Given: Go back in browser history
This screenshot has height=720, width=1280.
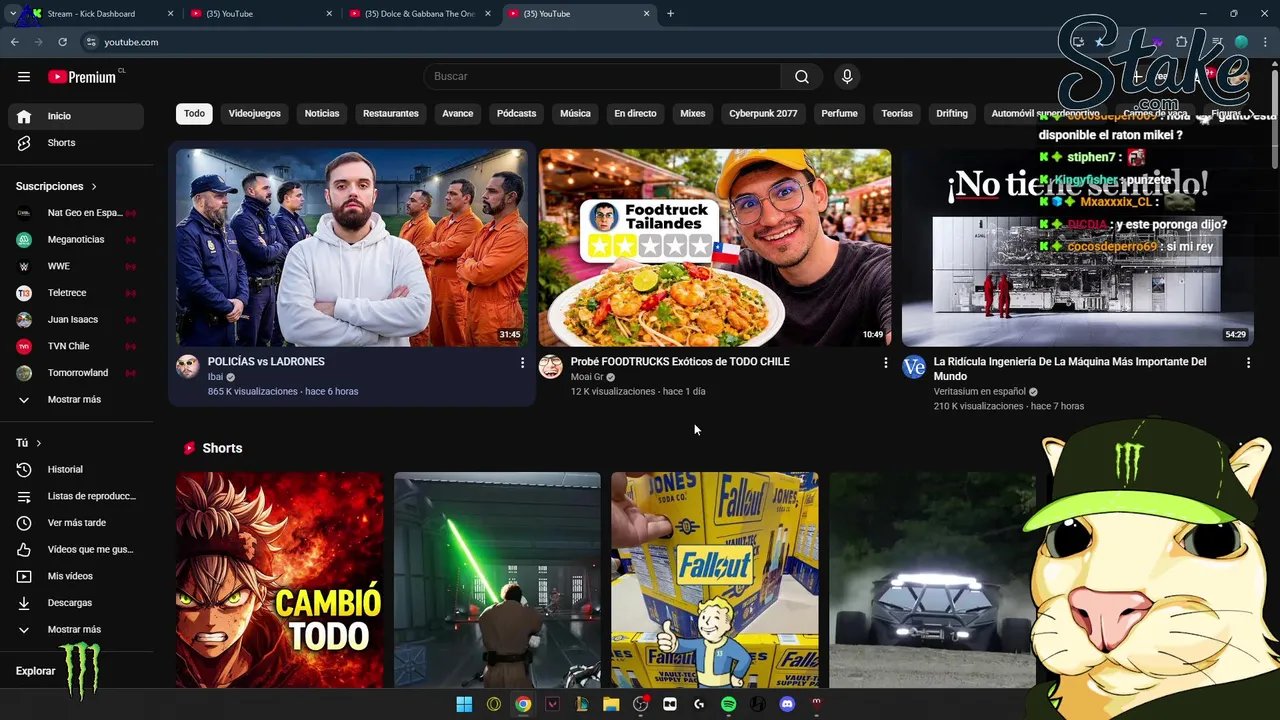Looking at the screenshot, I should [14, 42].
